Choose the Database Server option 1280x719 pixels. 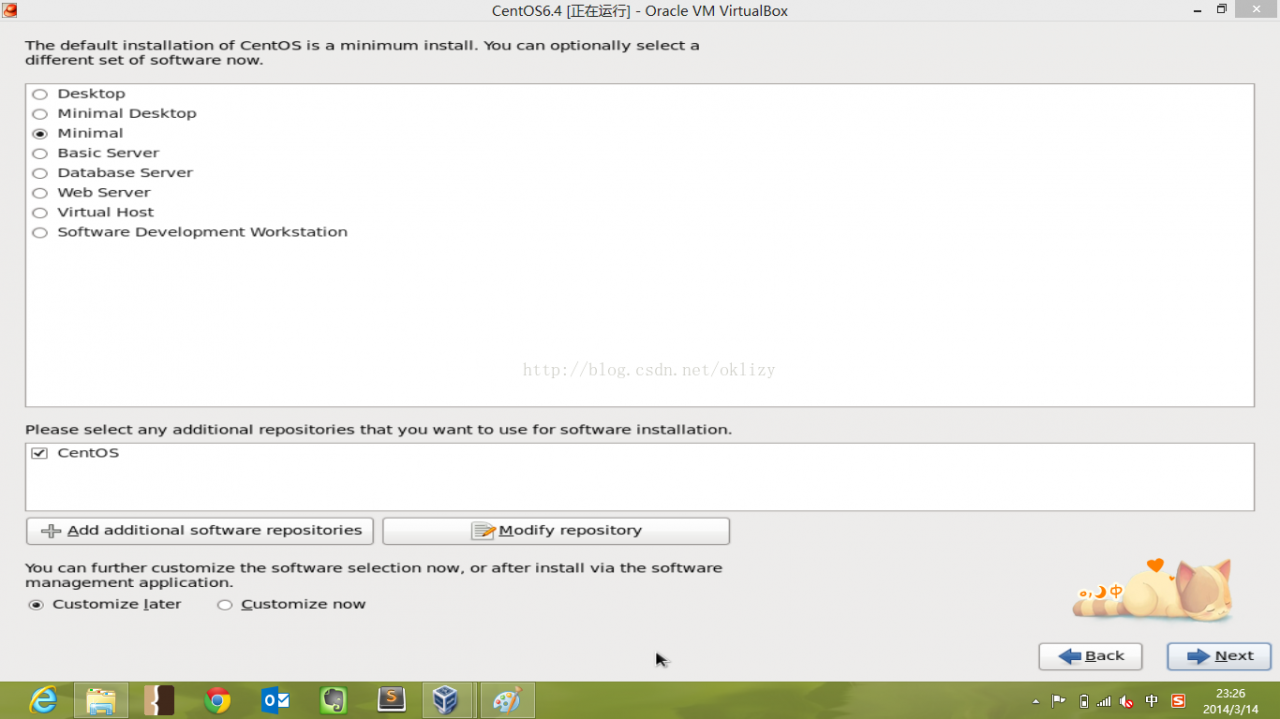click(40, 173)
